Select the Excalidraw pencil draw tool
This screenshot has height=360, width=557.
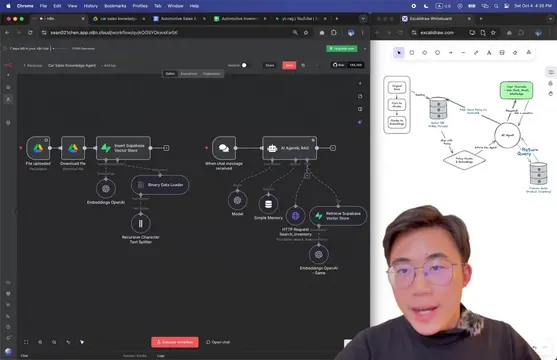tap(476, 53)
